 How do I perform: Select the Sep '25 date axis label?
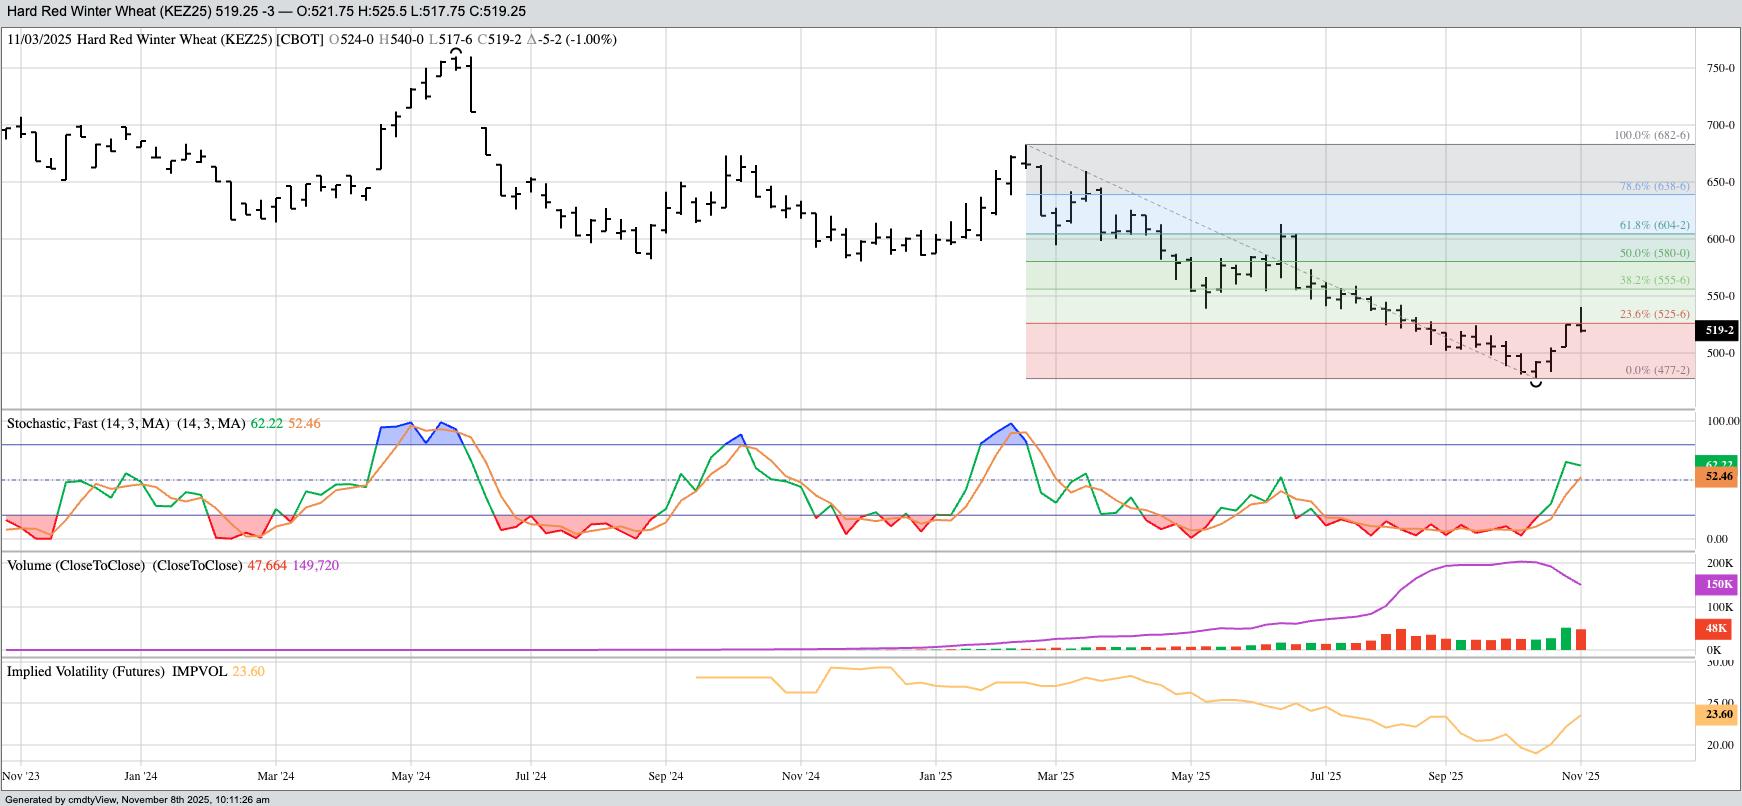(x=1445, y=776)
